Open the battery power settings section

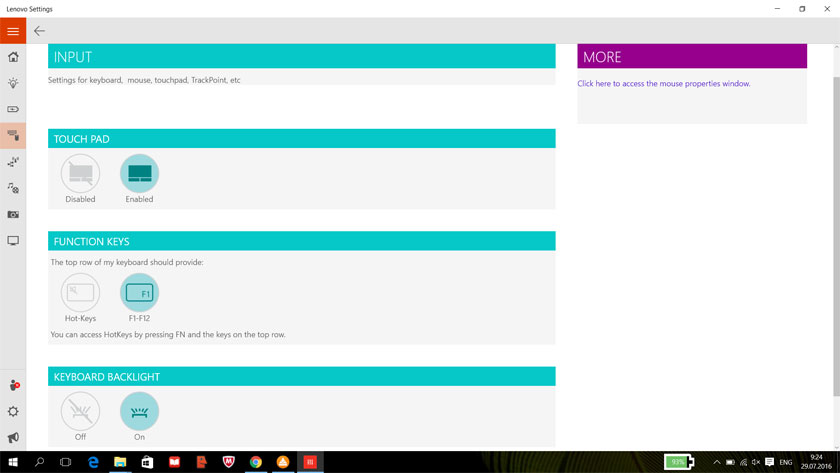13,109
